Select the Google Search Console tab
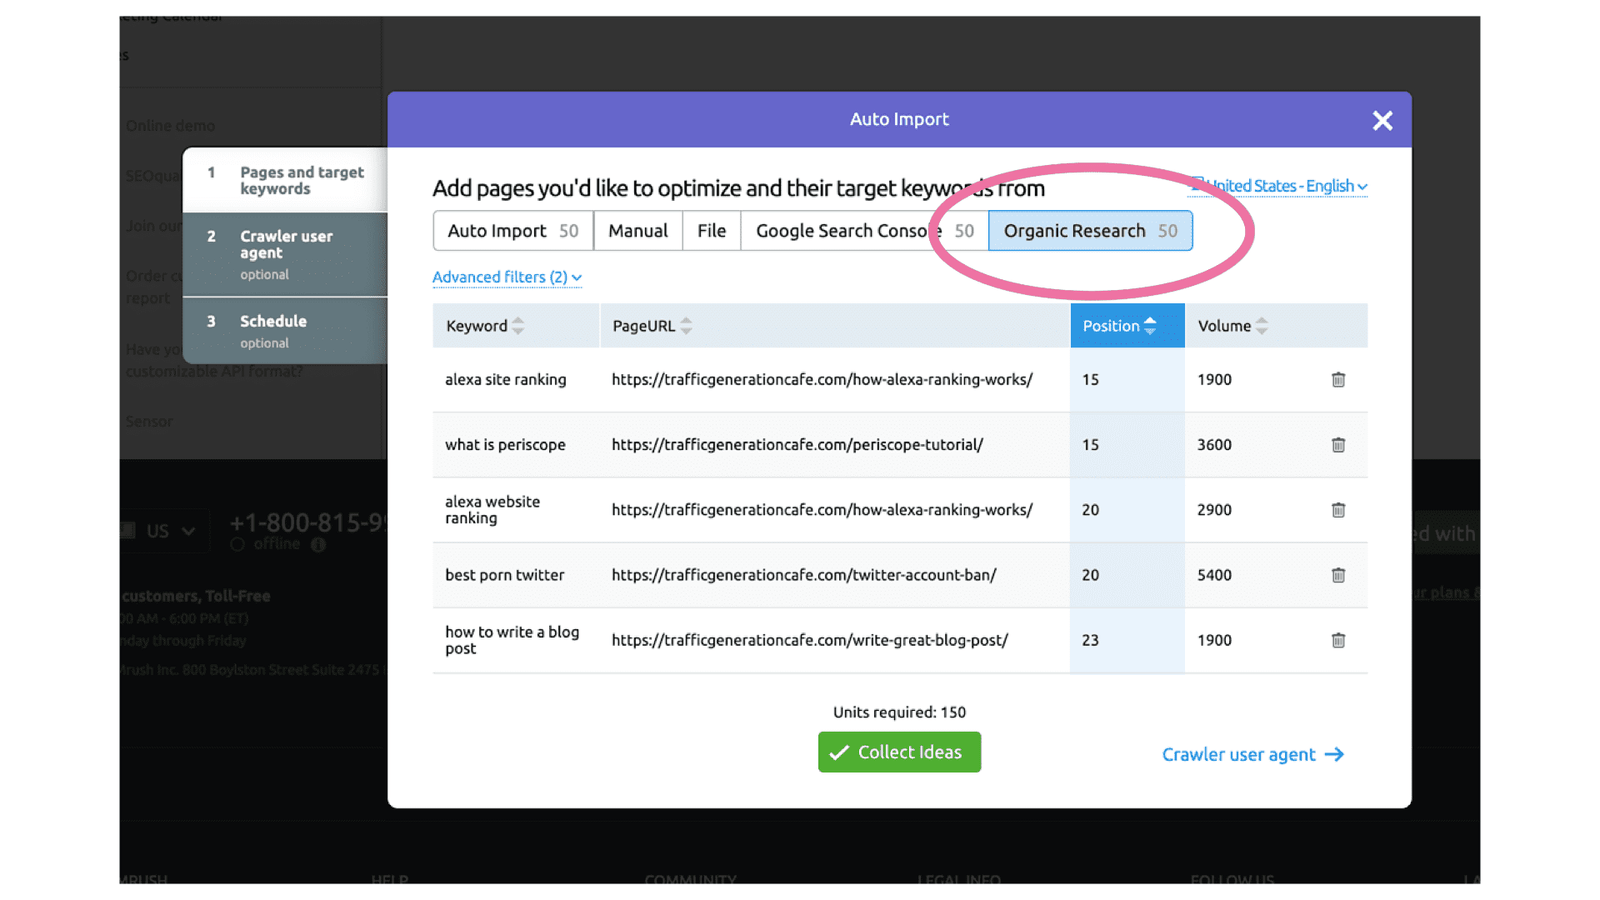 pos(845,230)
